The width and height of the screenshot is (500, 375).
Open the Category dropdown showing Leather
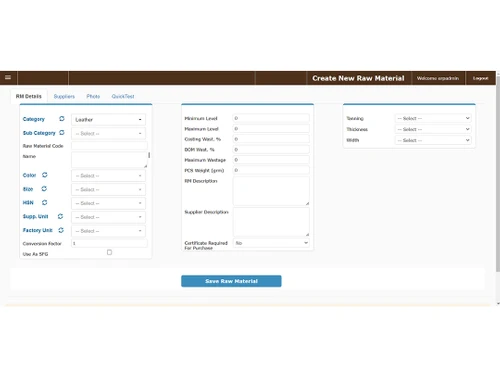(108, 120)
